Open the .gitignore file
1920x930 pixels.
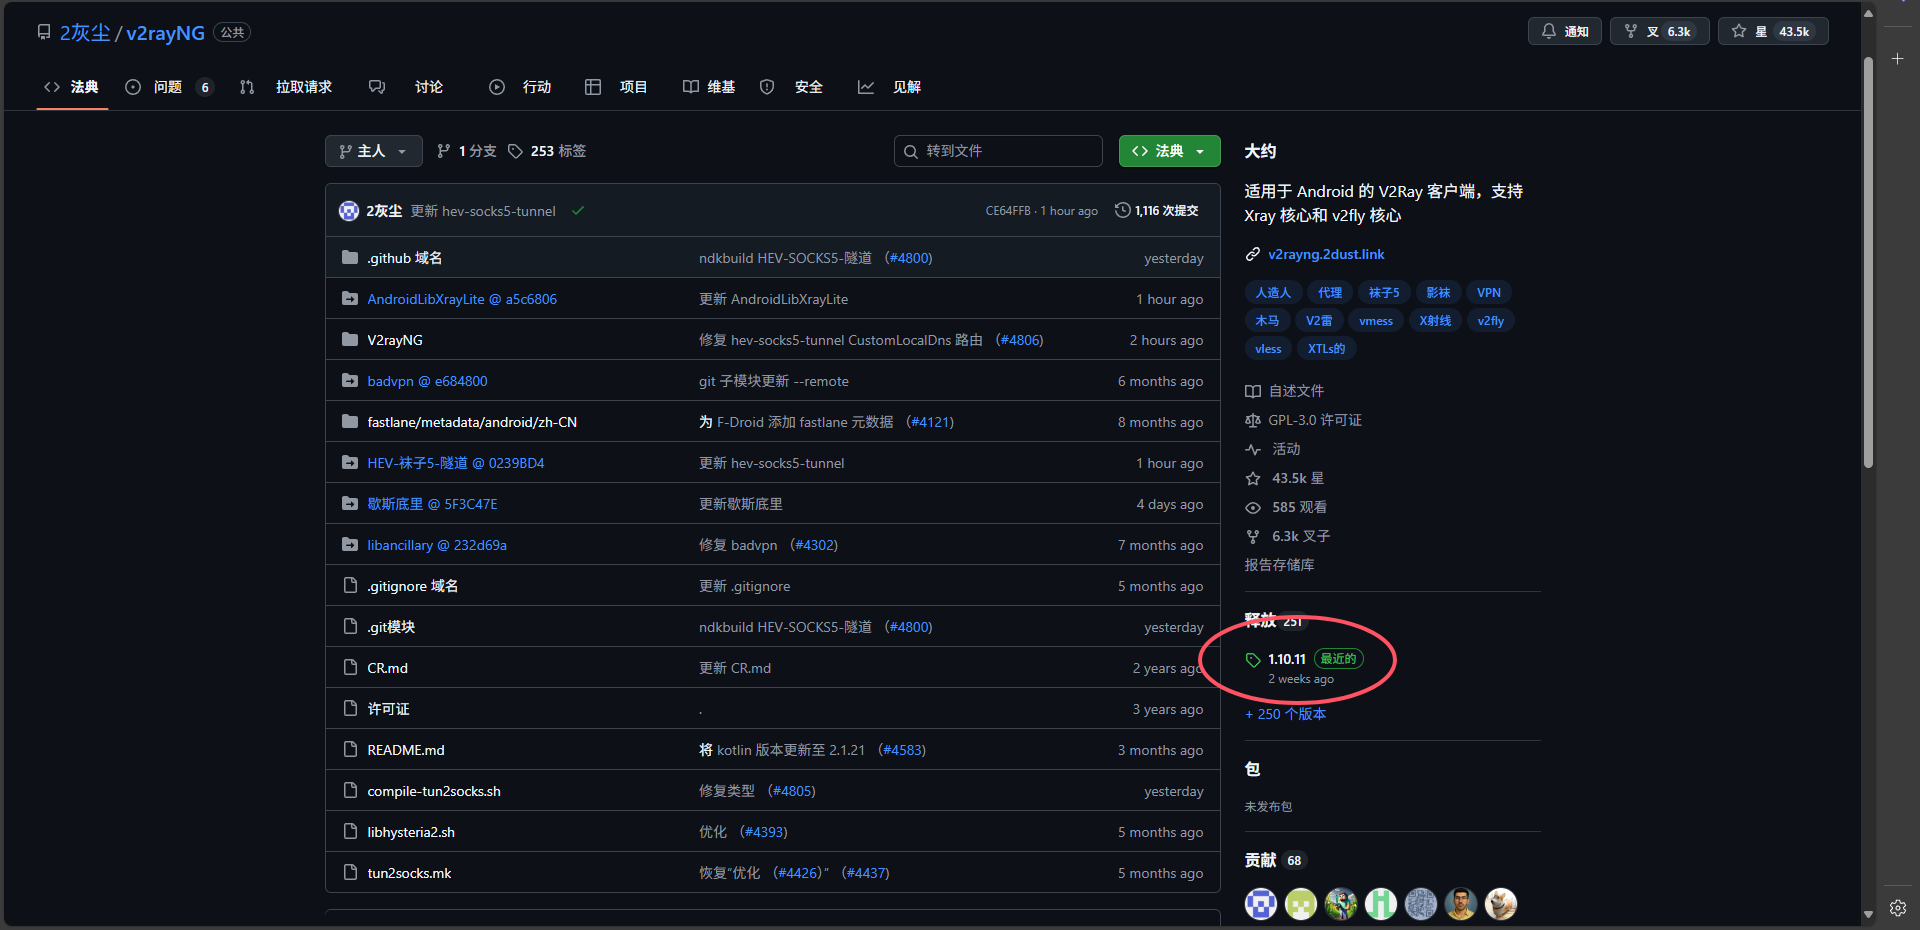(x=412, y=586)
